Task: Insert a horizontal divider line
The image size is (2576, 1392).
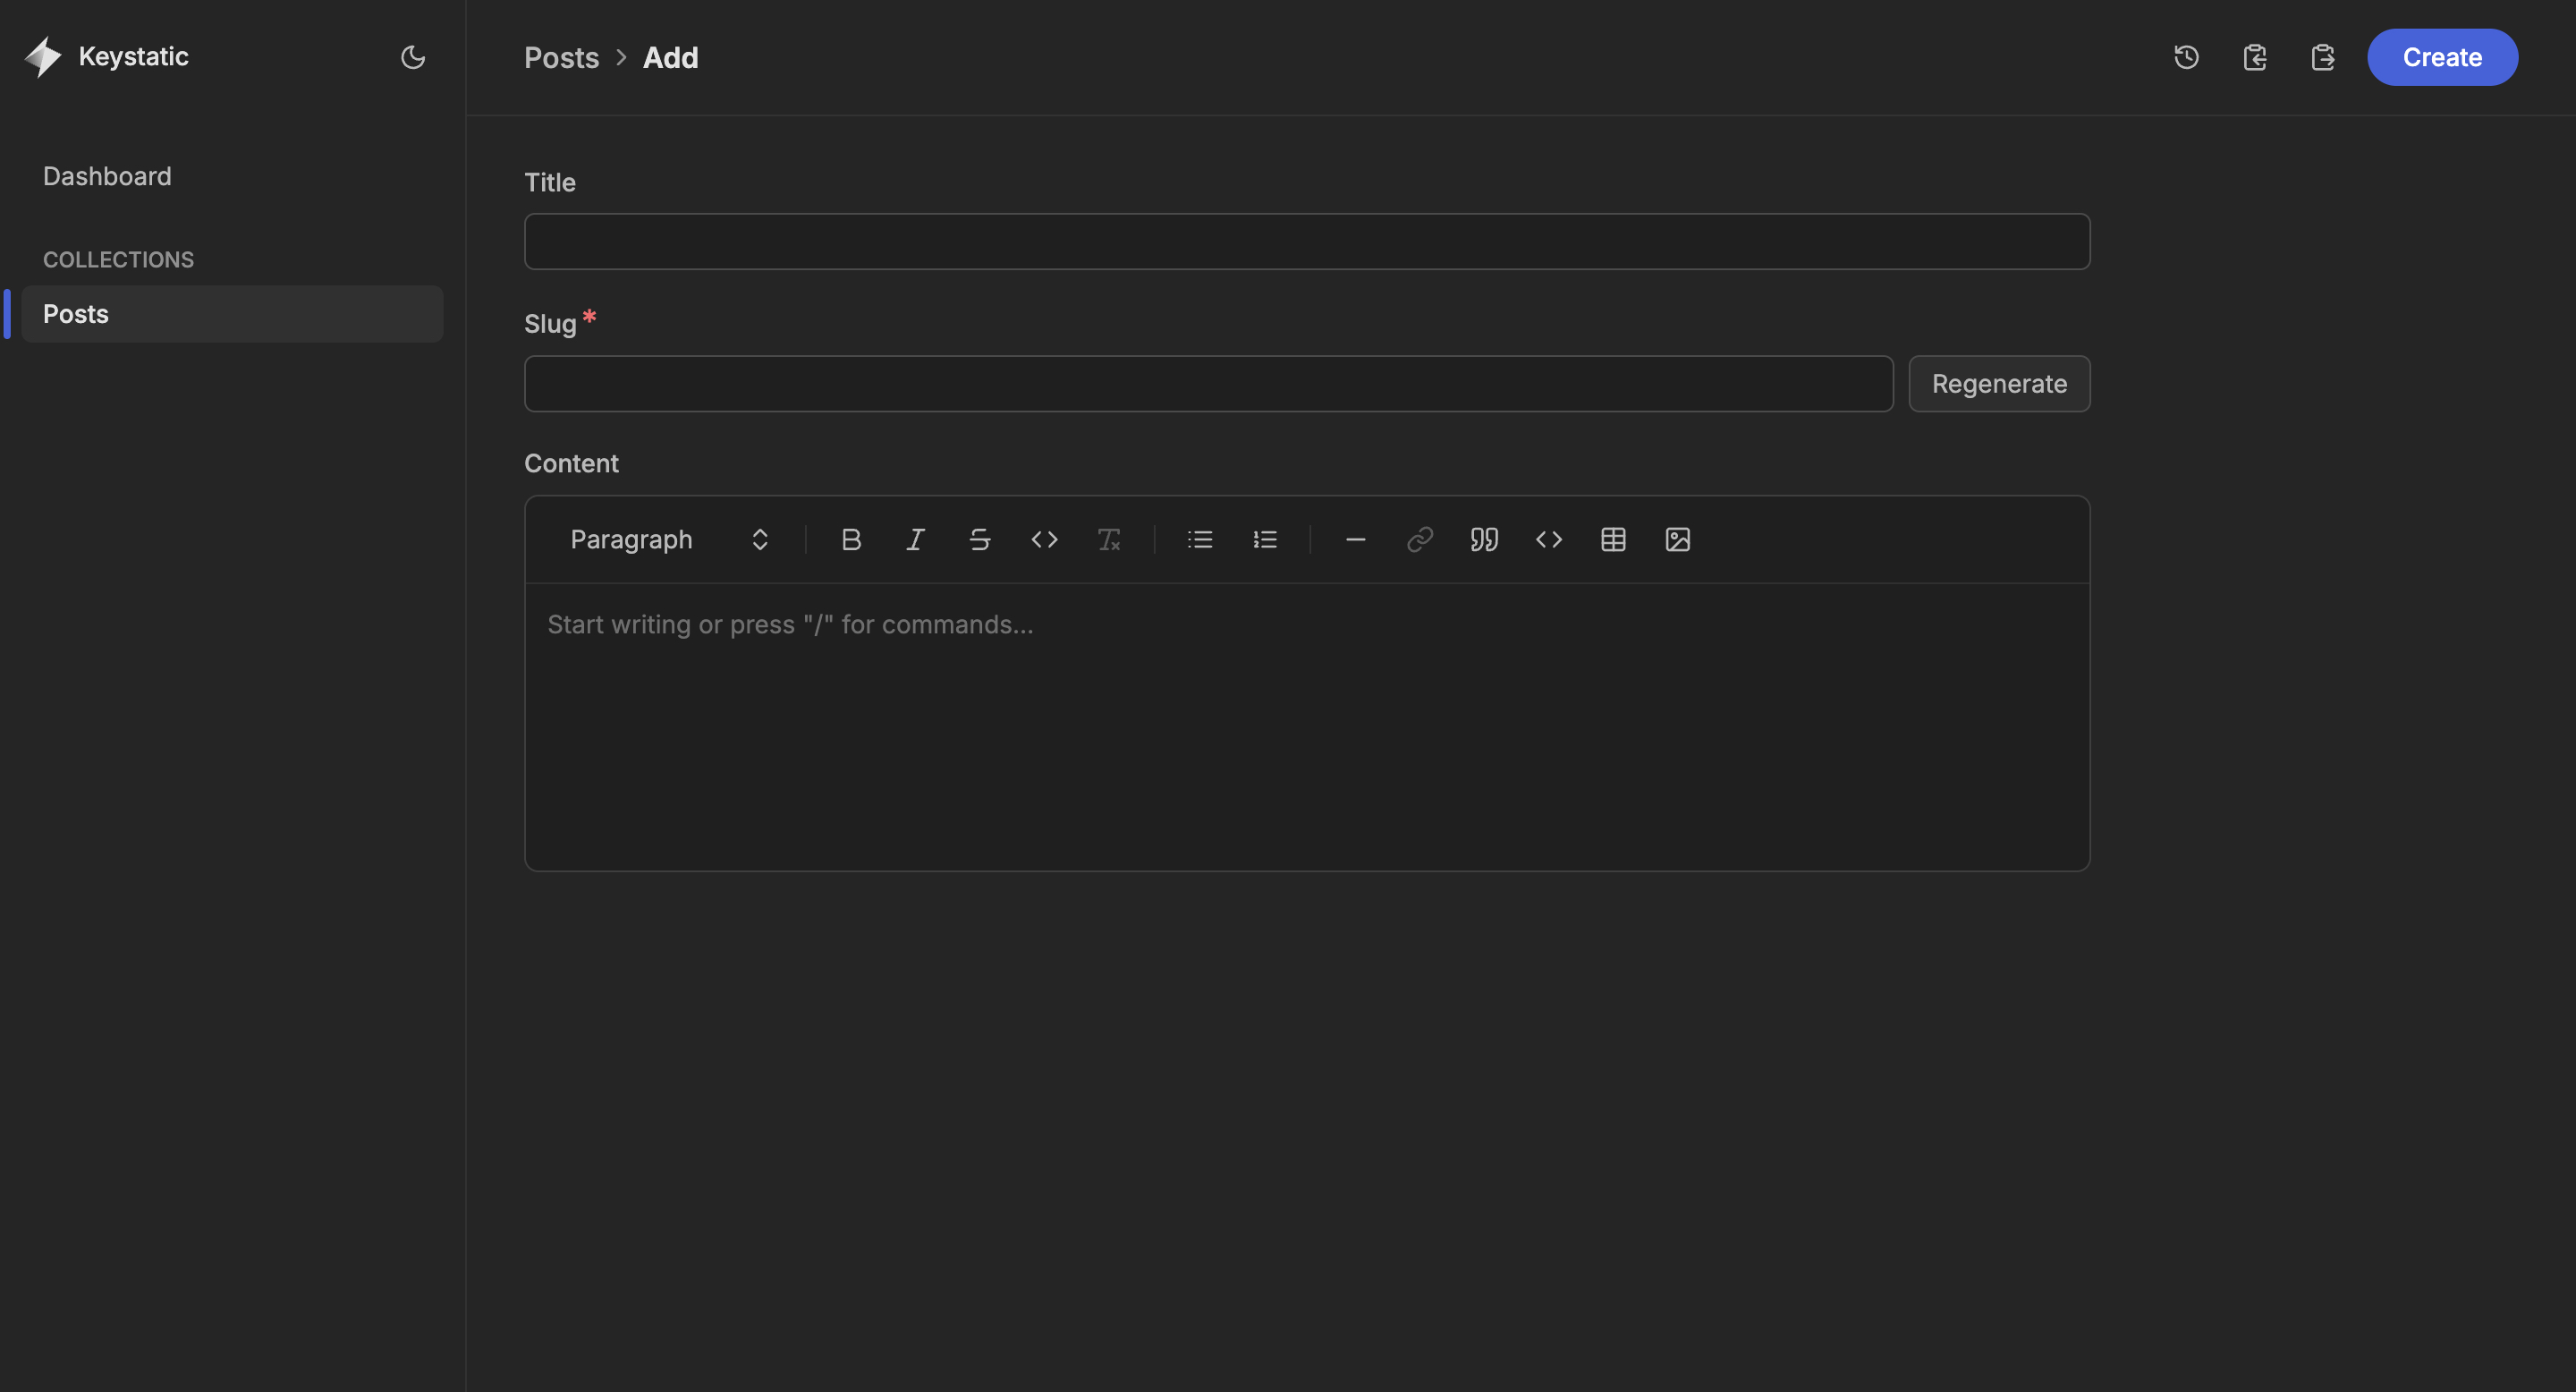Action: pyautogui.click(x=1355, y=539)
